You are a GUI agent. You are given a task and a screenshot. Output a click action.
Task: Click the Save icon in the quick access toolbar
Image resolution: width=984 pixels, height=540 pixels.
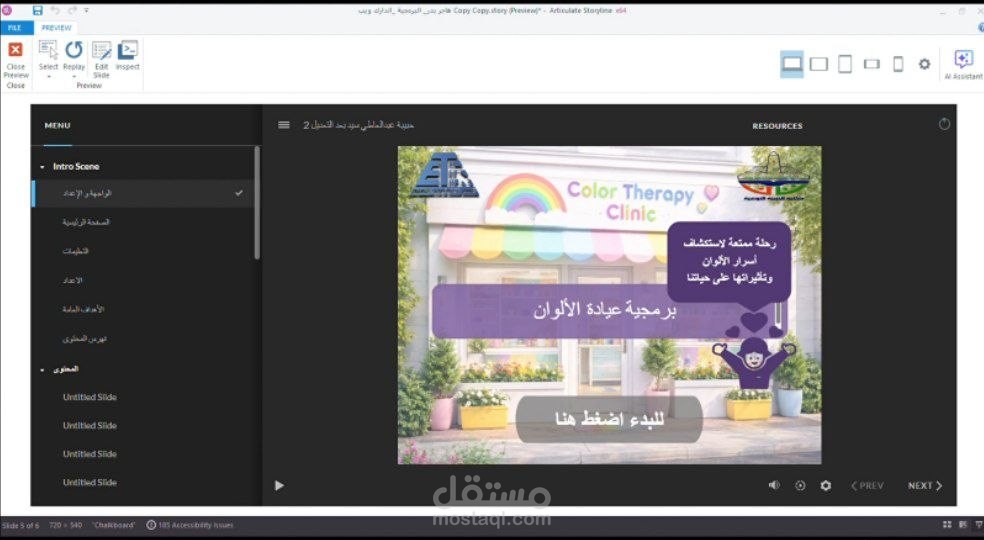coord(38,11)
